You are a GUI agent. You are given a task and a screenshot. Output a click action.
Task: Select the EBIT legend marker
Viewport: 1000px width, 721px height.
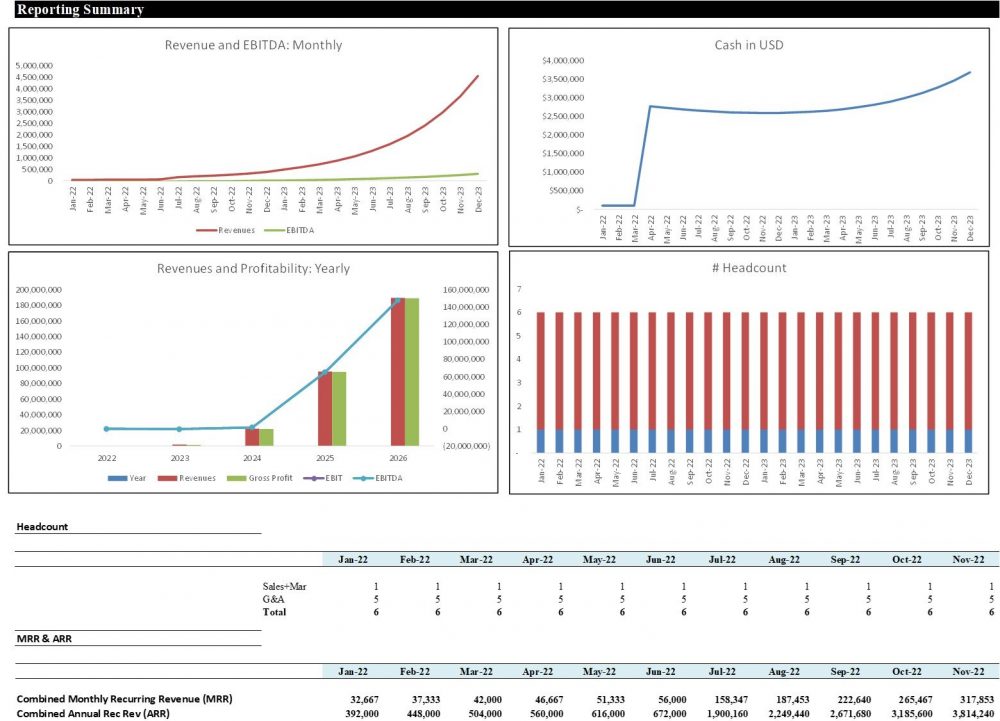pos(313,478)
